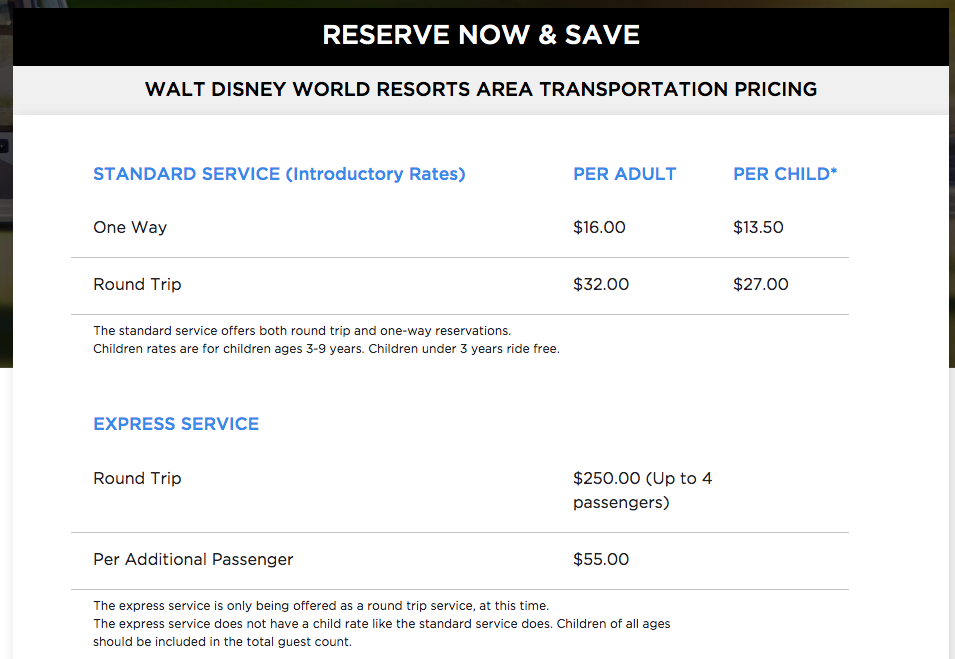Click the $250.00 up to 4 passengers price
Image resolution: width=955 pixels, height=659 pixels.
642,490
